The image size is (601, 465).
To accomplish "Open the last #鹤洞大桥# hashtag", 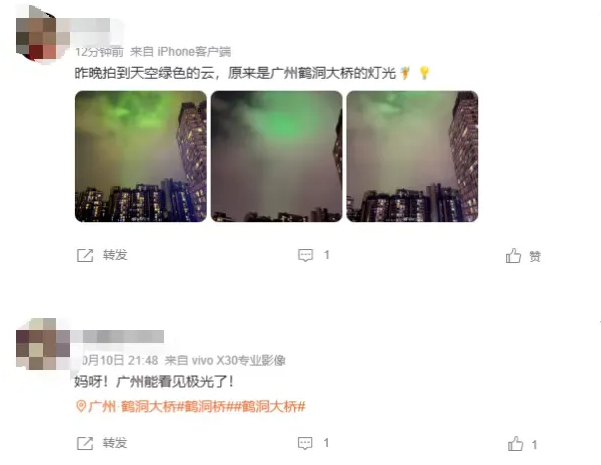I will tap(270, 406).
